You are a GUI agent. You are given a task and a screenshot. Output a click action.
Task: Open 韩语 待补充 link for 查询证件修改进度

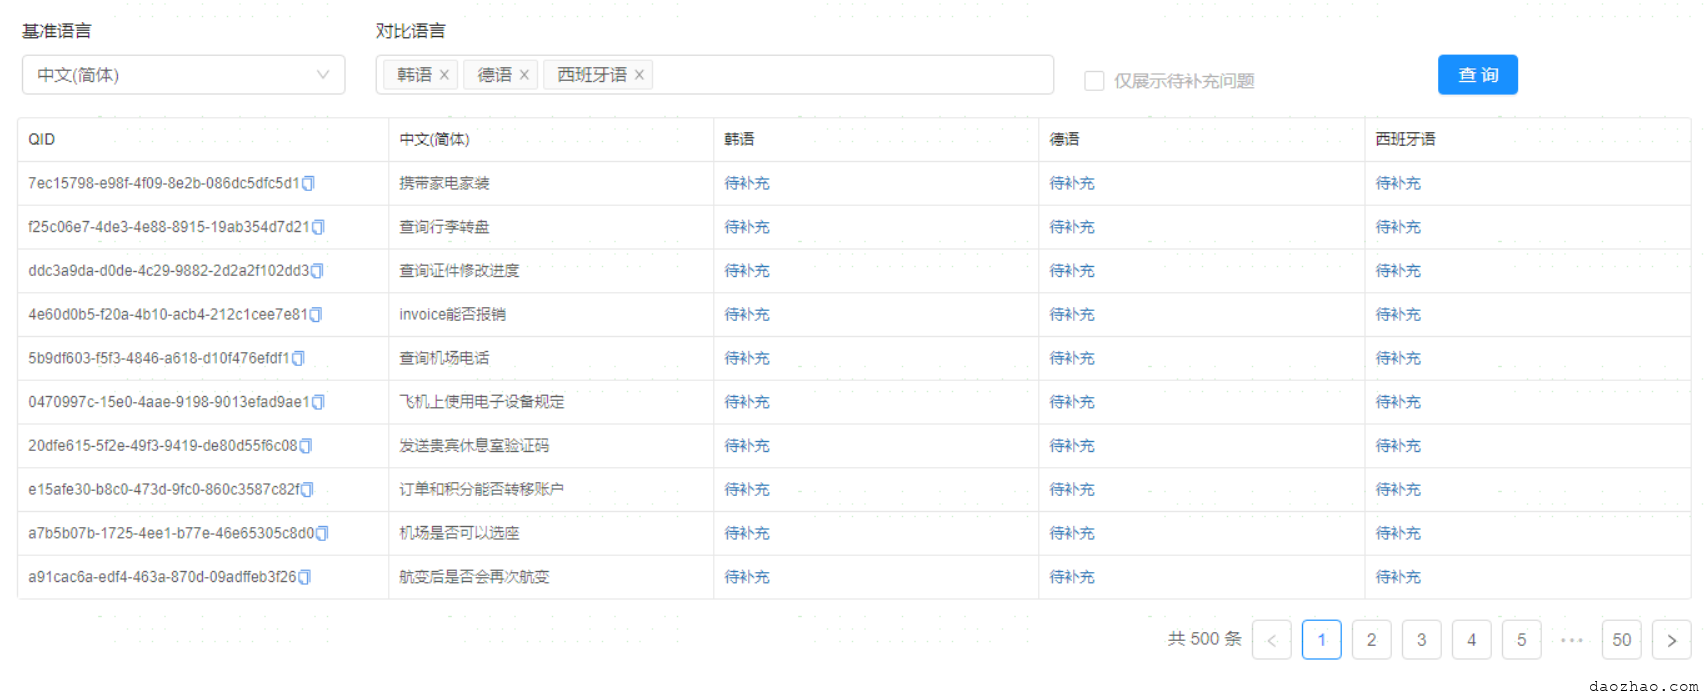747,271
